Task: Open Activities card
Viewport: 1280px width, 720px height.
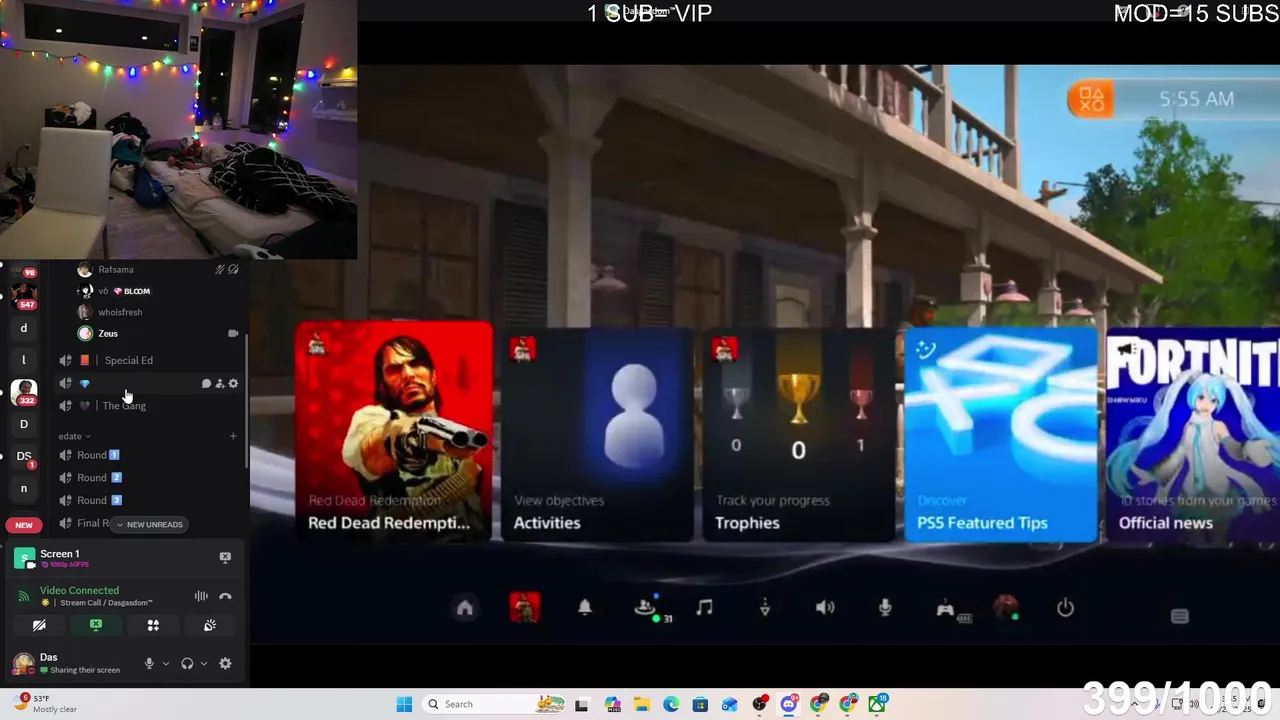Action: (x=597, y=435)
